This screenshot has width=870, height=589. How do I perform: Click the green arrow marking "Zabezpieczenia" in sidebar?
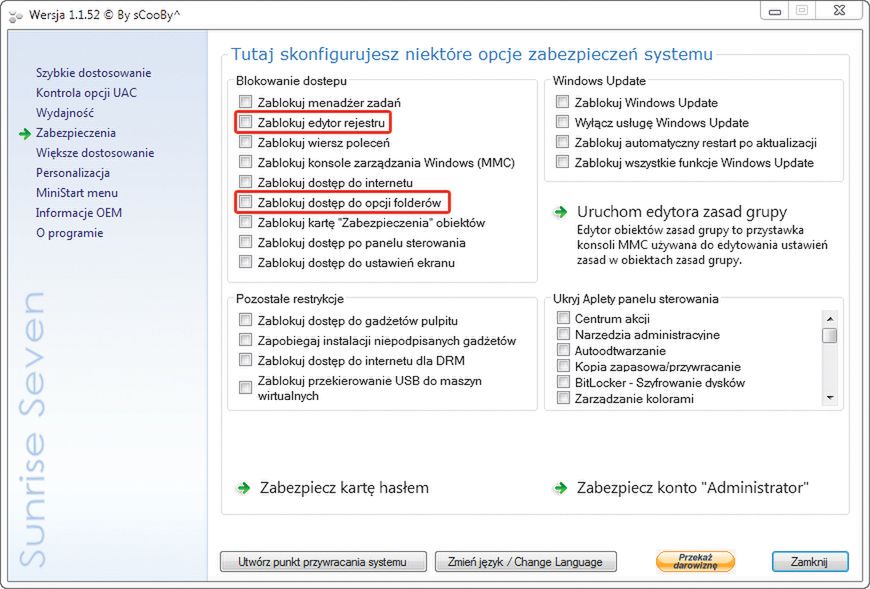(x=26, y=132)
